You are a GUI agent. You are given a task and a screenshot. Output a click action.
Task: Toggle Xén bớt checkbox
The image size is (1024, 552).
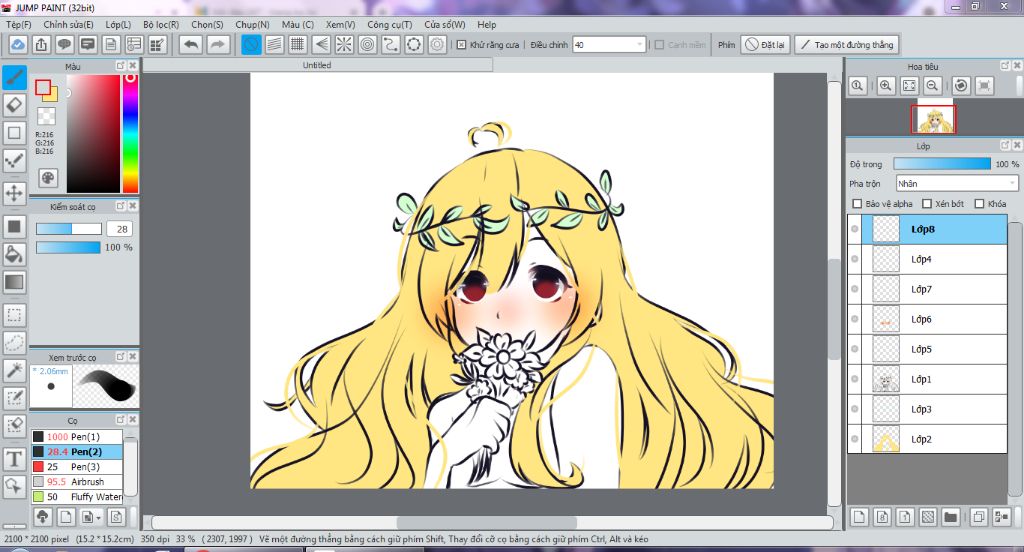[x=927, y=204]
